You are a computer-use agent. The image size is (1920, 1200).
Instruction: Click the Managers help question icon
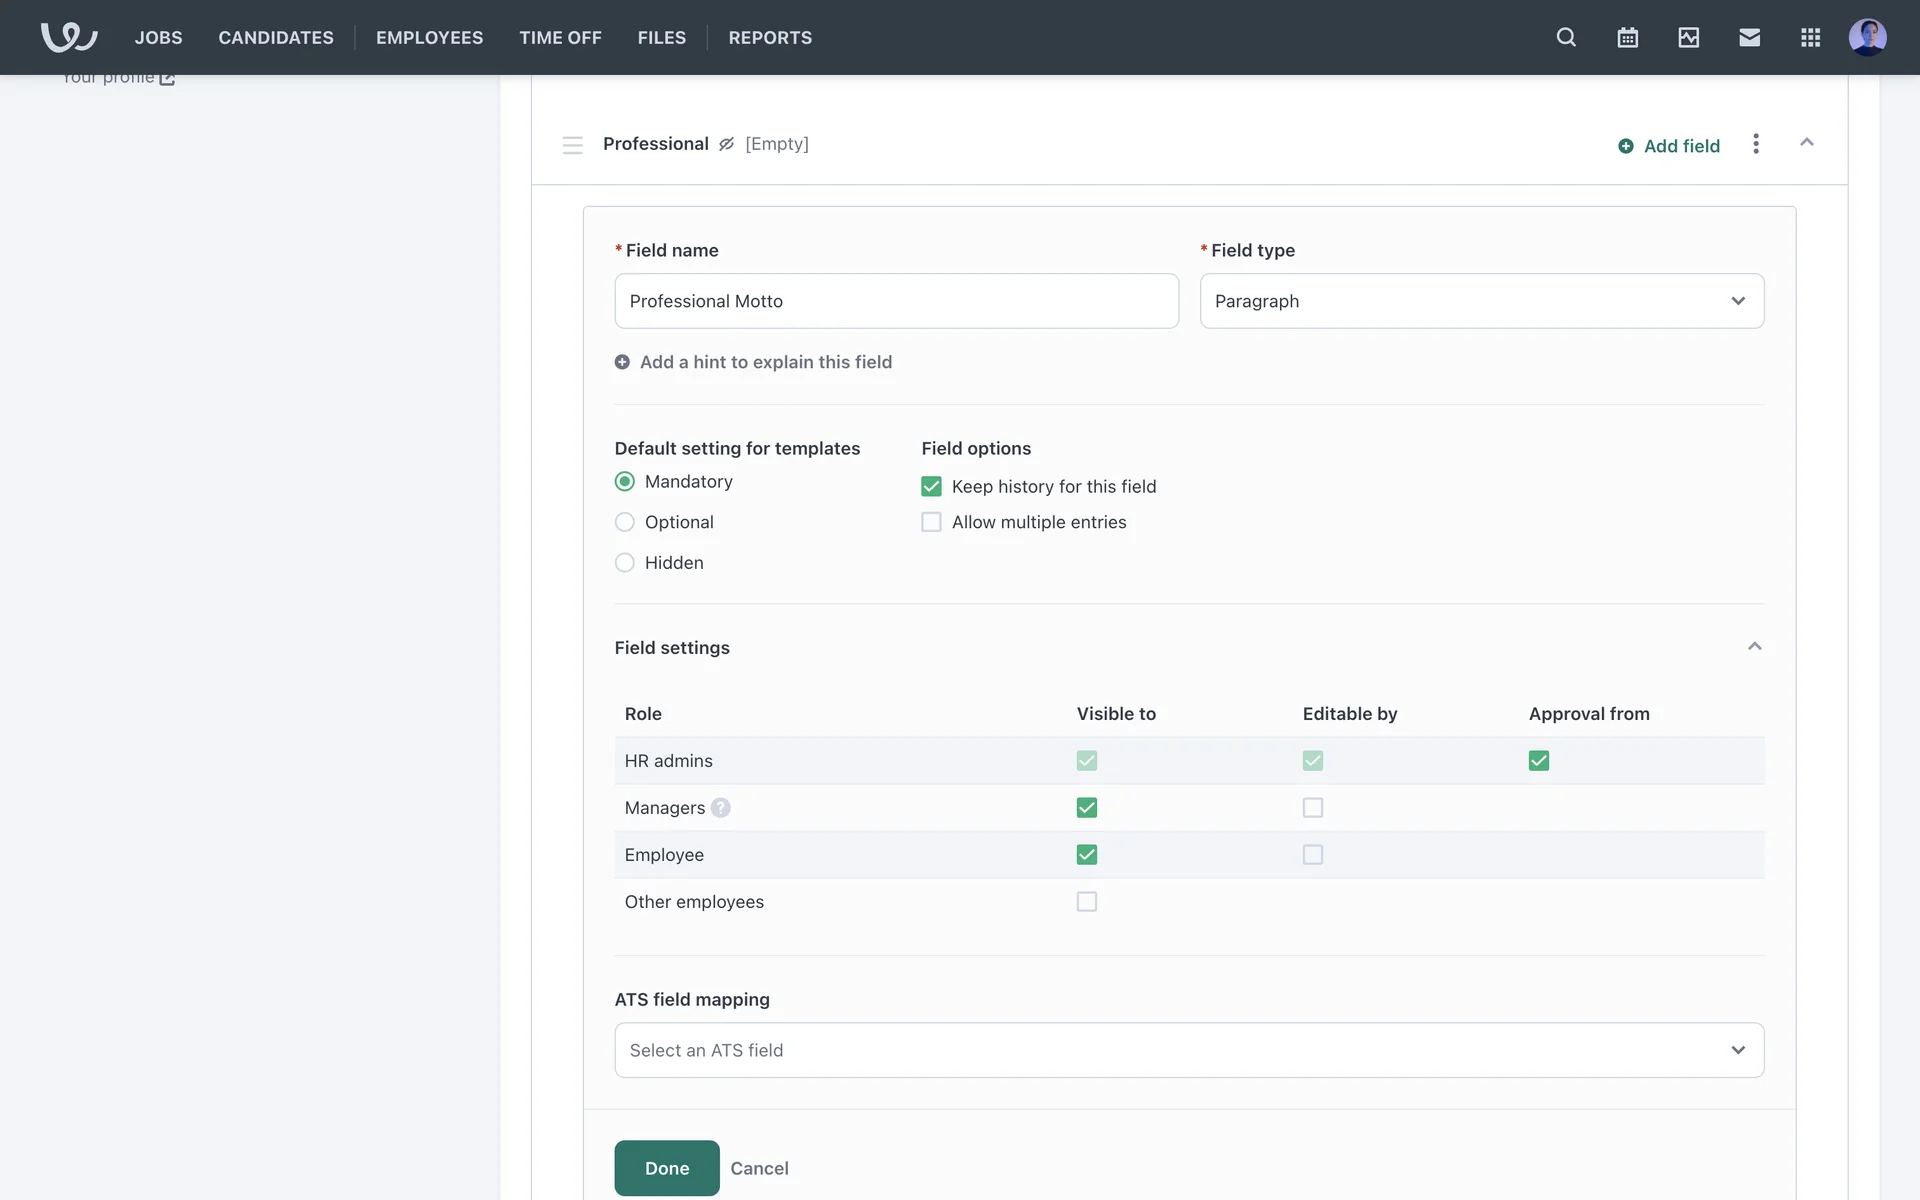720,808
